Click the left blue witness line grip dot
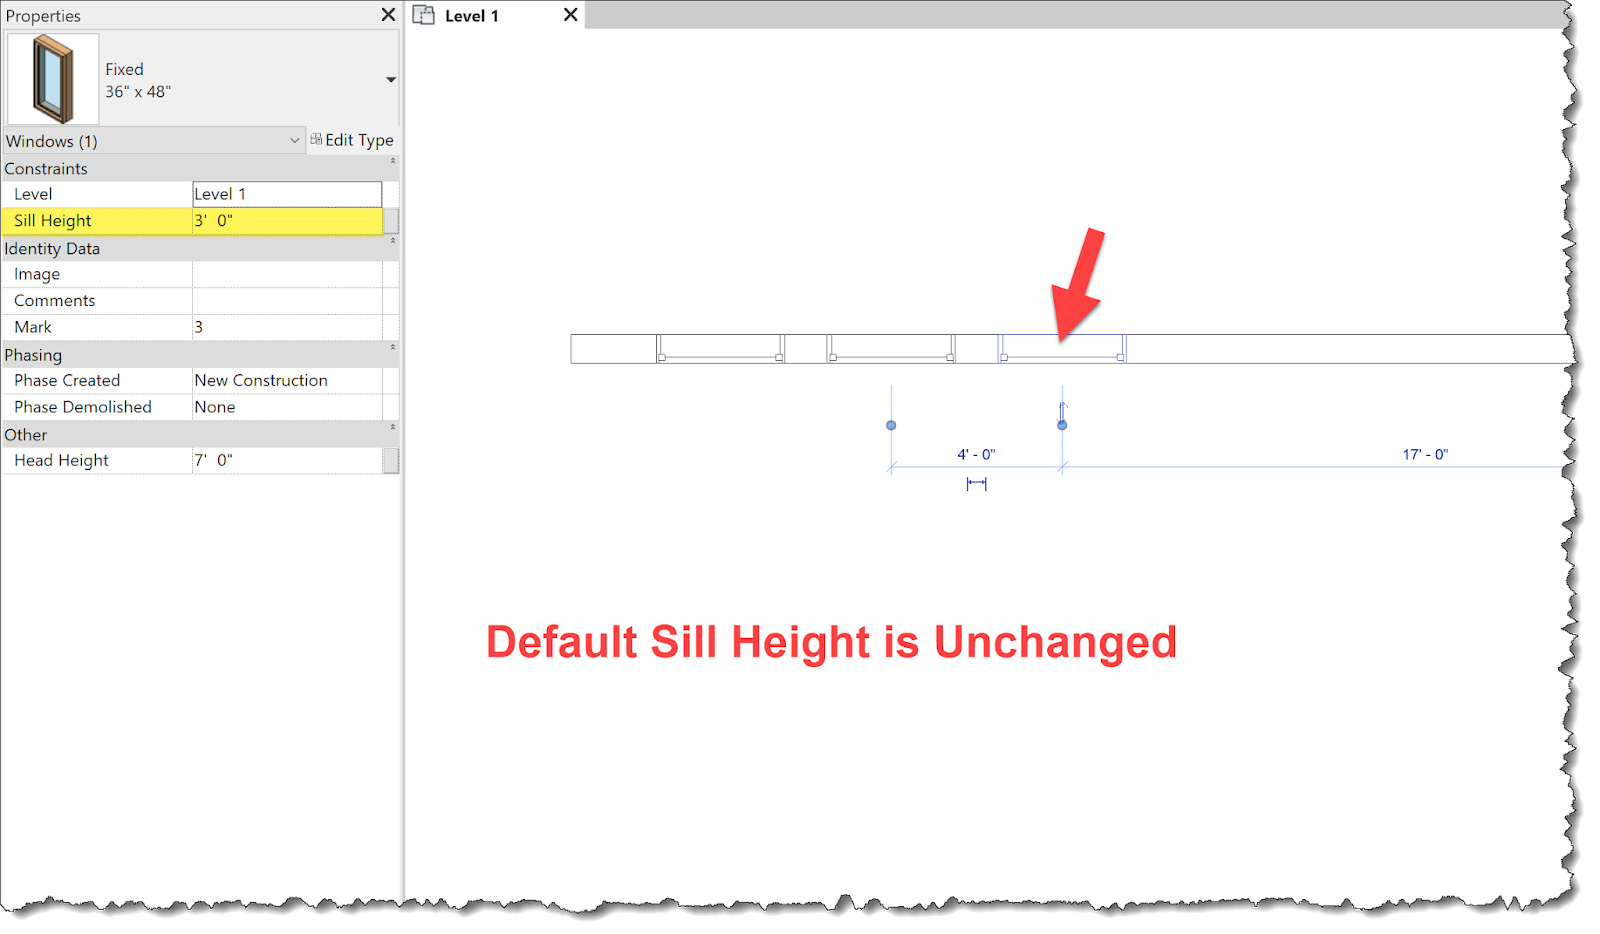 click(x=890, y=425)
